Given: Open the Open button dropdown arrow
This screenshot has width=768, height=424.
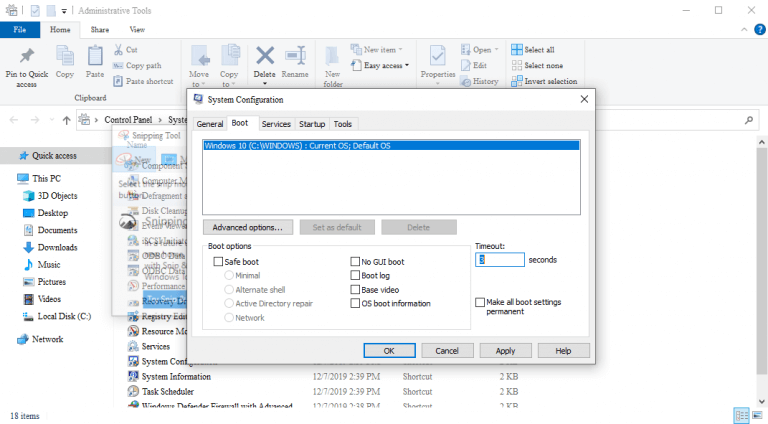Looking at the screenshot, I should pos(496,49).
